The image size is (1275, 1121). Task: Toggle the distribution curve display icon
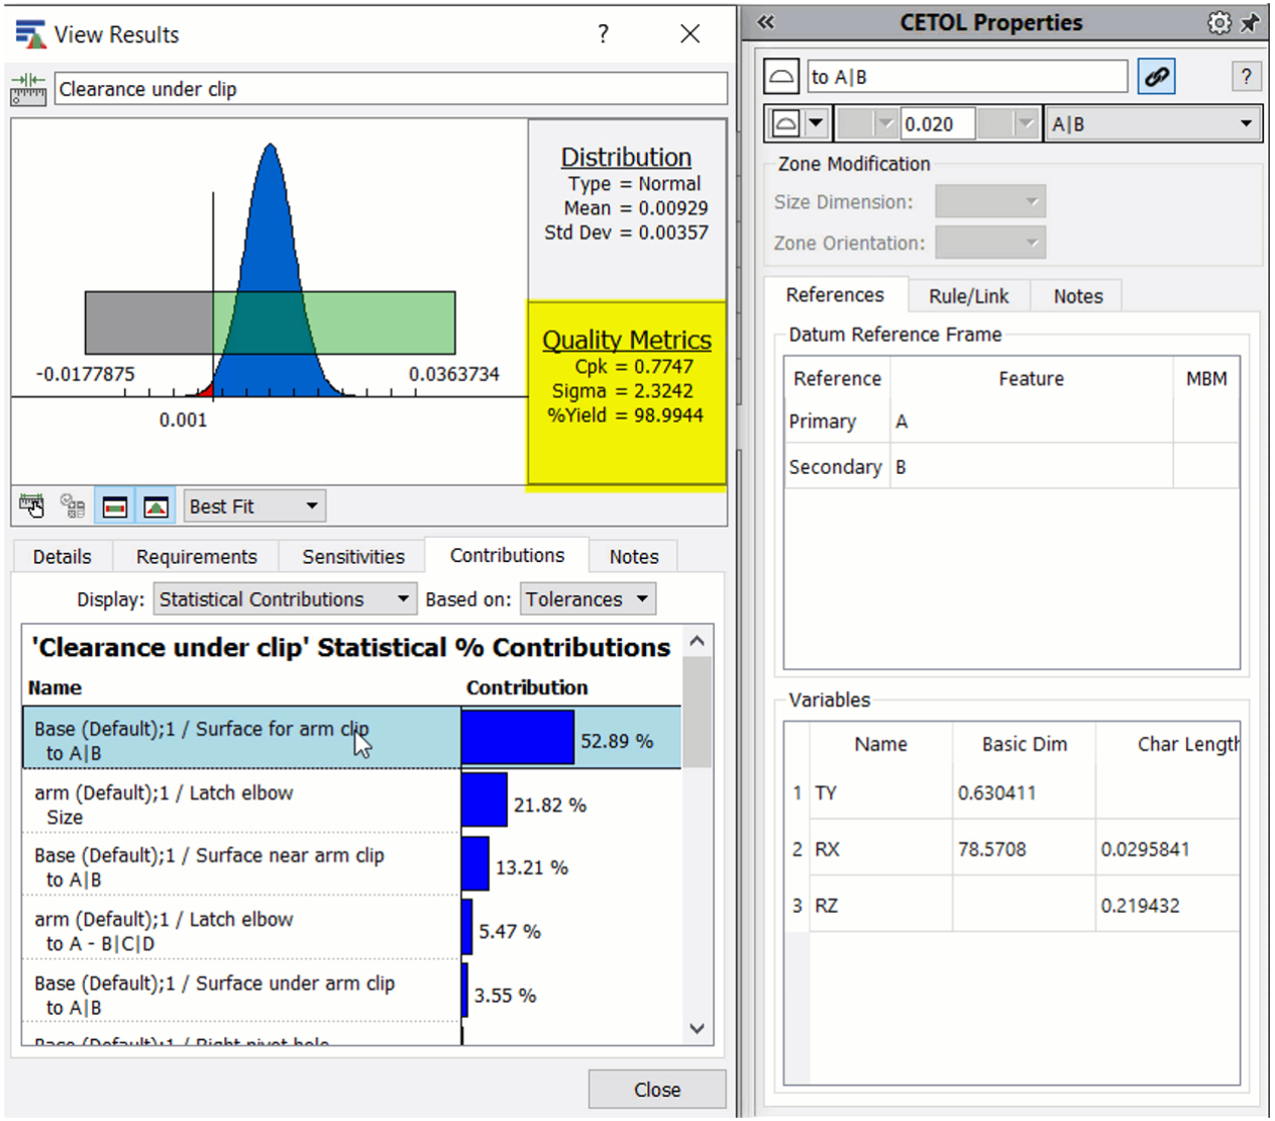pos(155,506)
